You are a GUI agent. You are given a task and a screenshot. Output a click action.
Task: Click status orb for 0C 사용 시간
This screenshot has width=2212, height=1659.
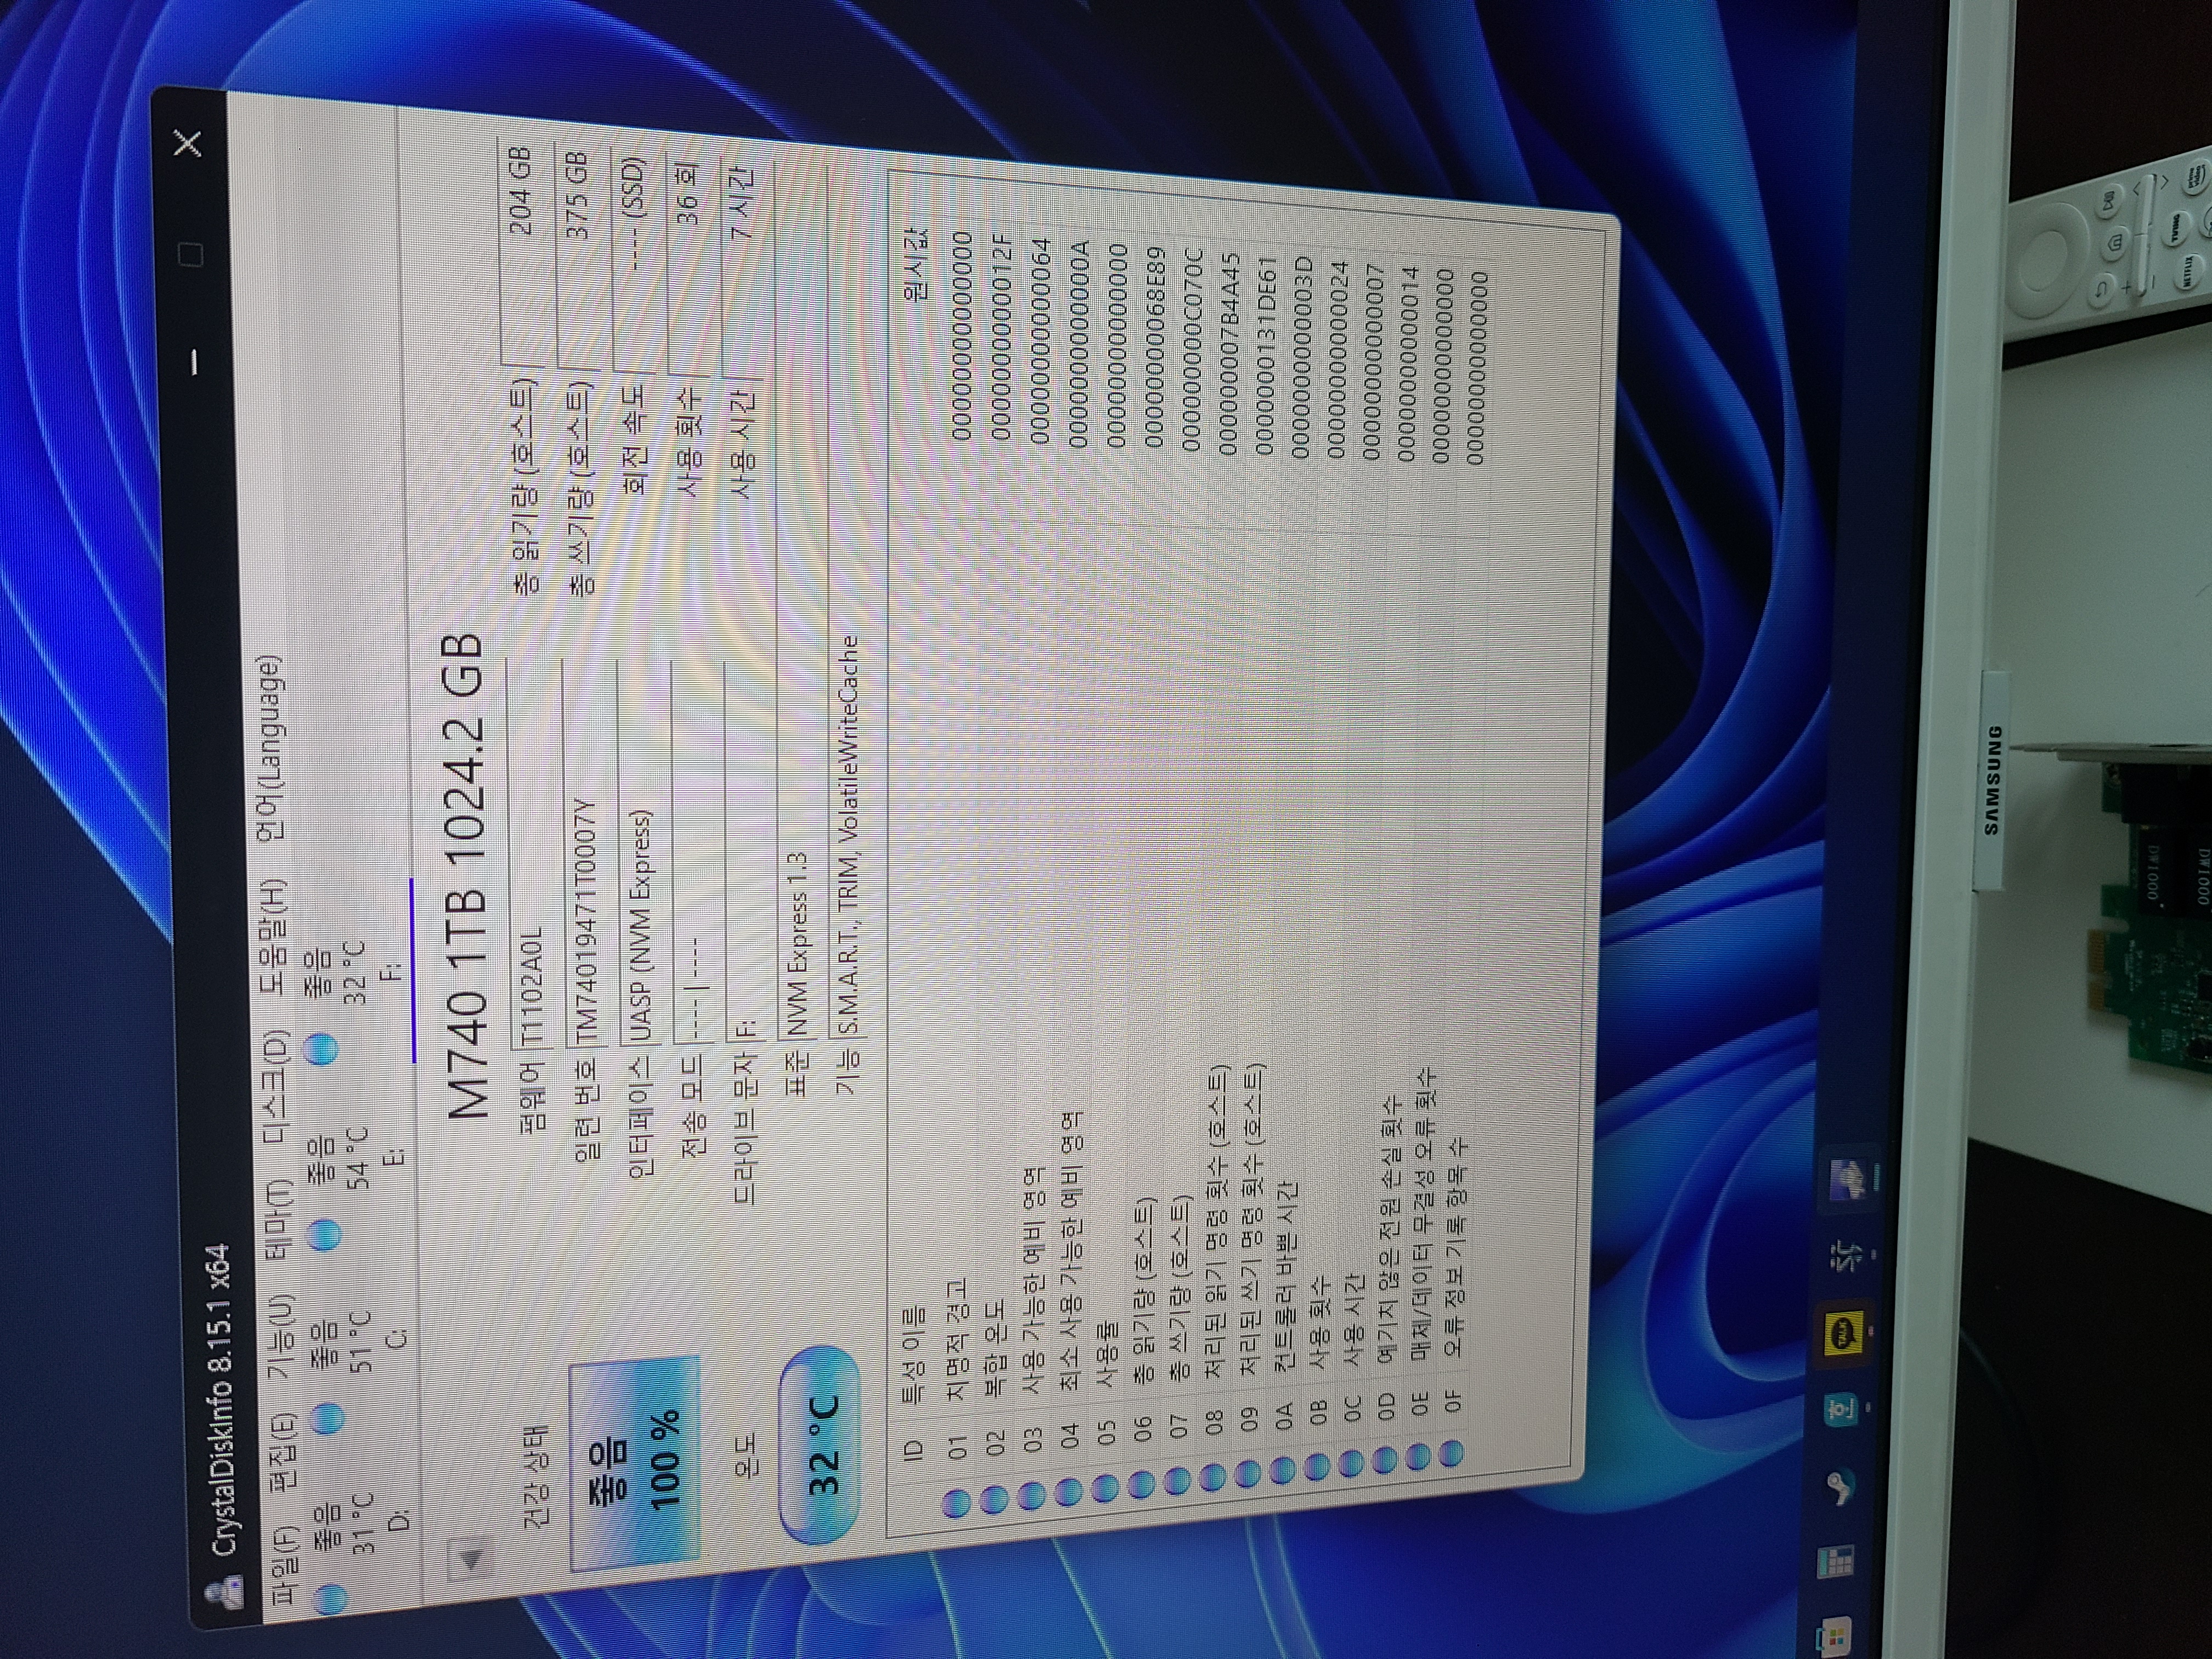pos(1350,1462)
